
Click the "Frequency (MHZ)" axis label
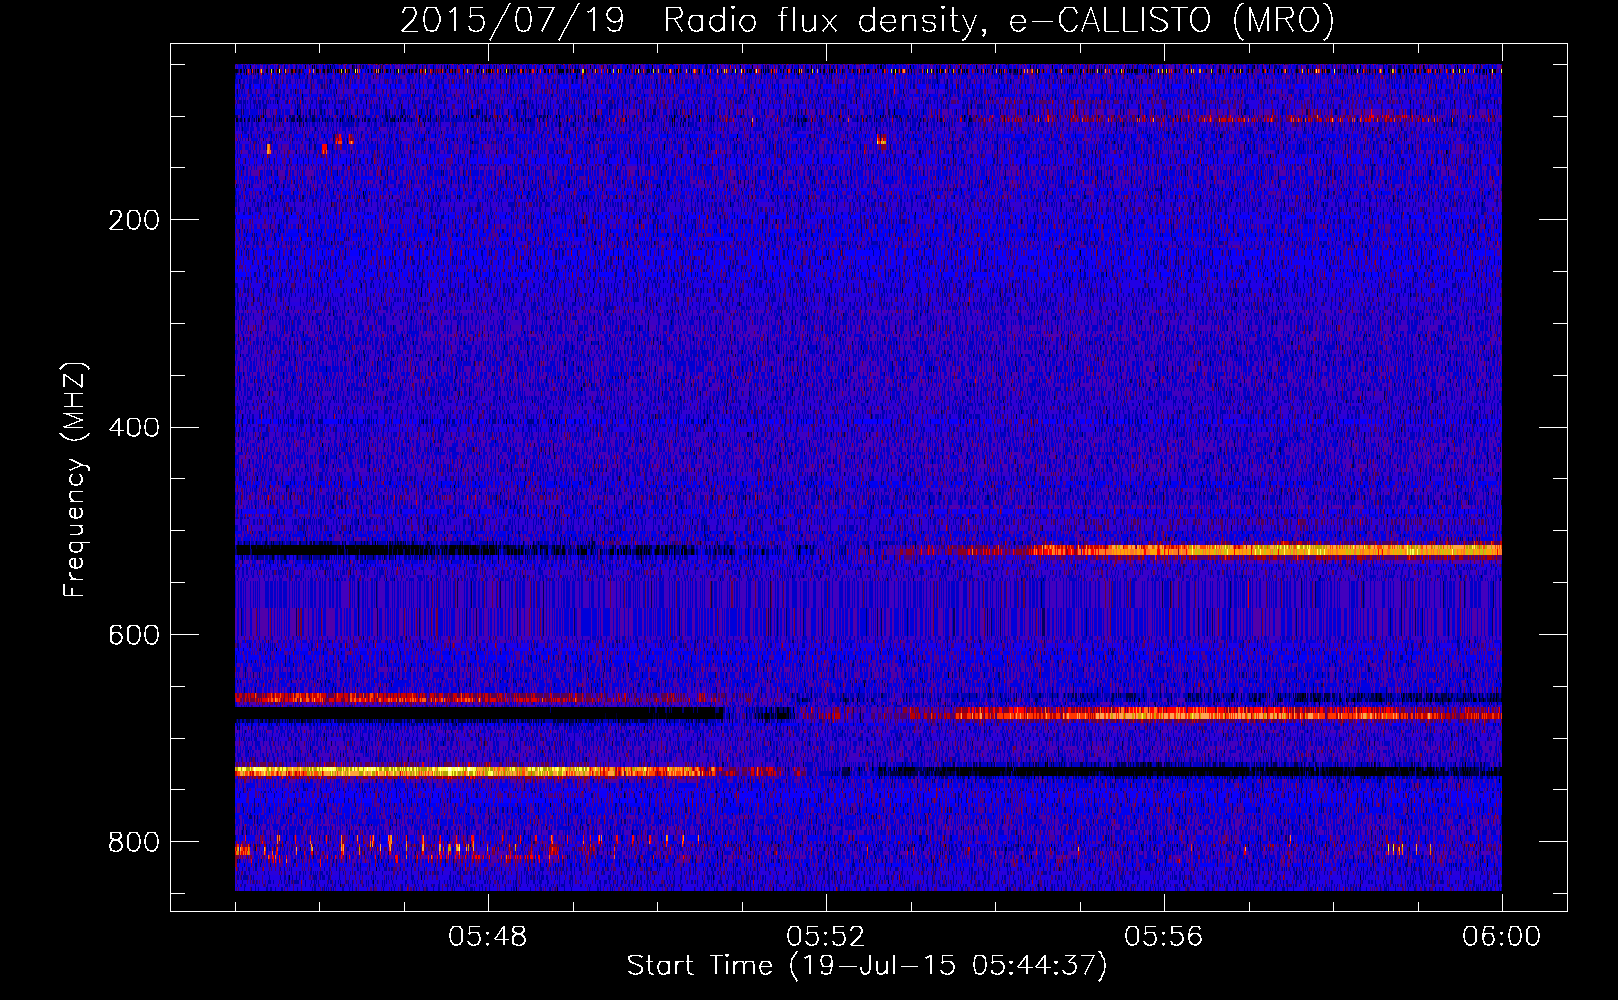(x=74, y=479)
